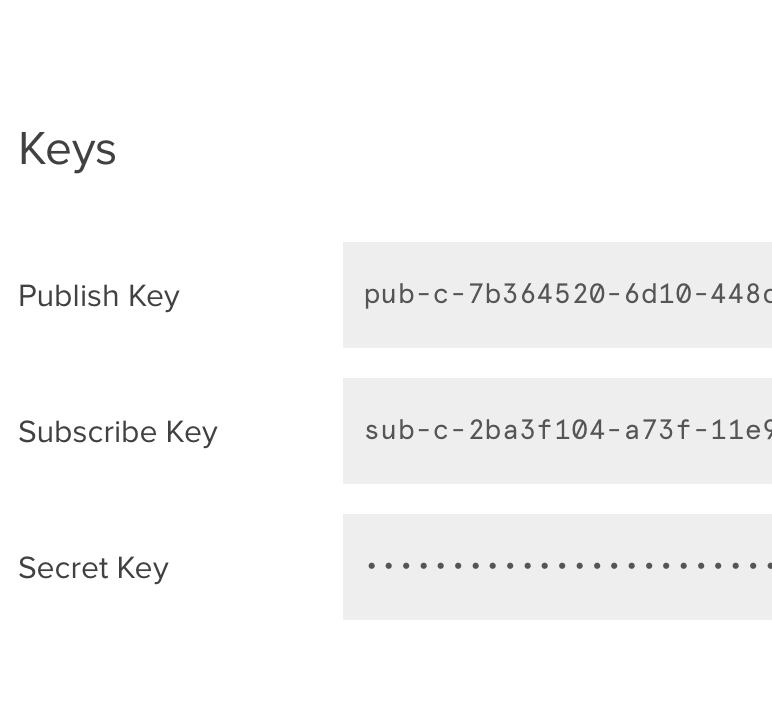Click the Subscribe Key text field

[557, 431]
